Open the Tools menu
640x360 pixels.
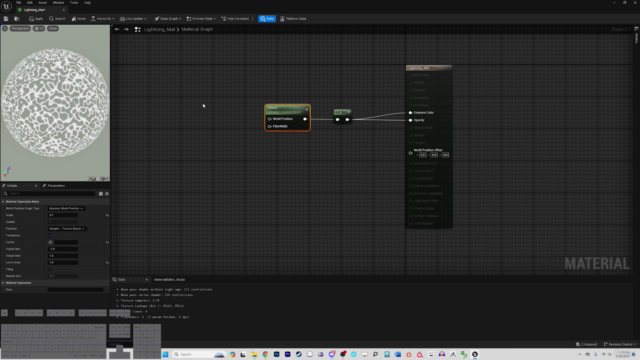74,2
